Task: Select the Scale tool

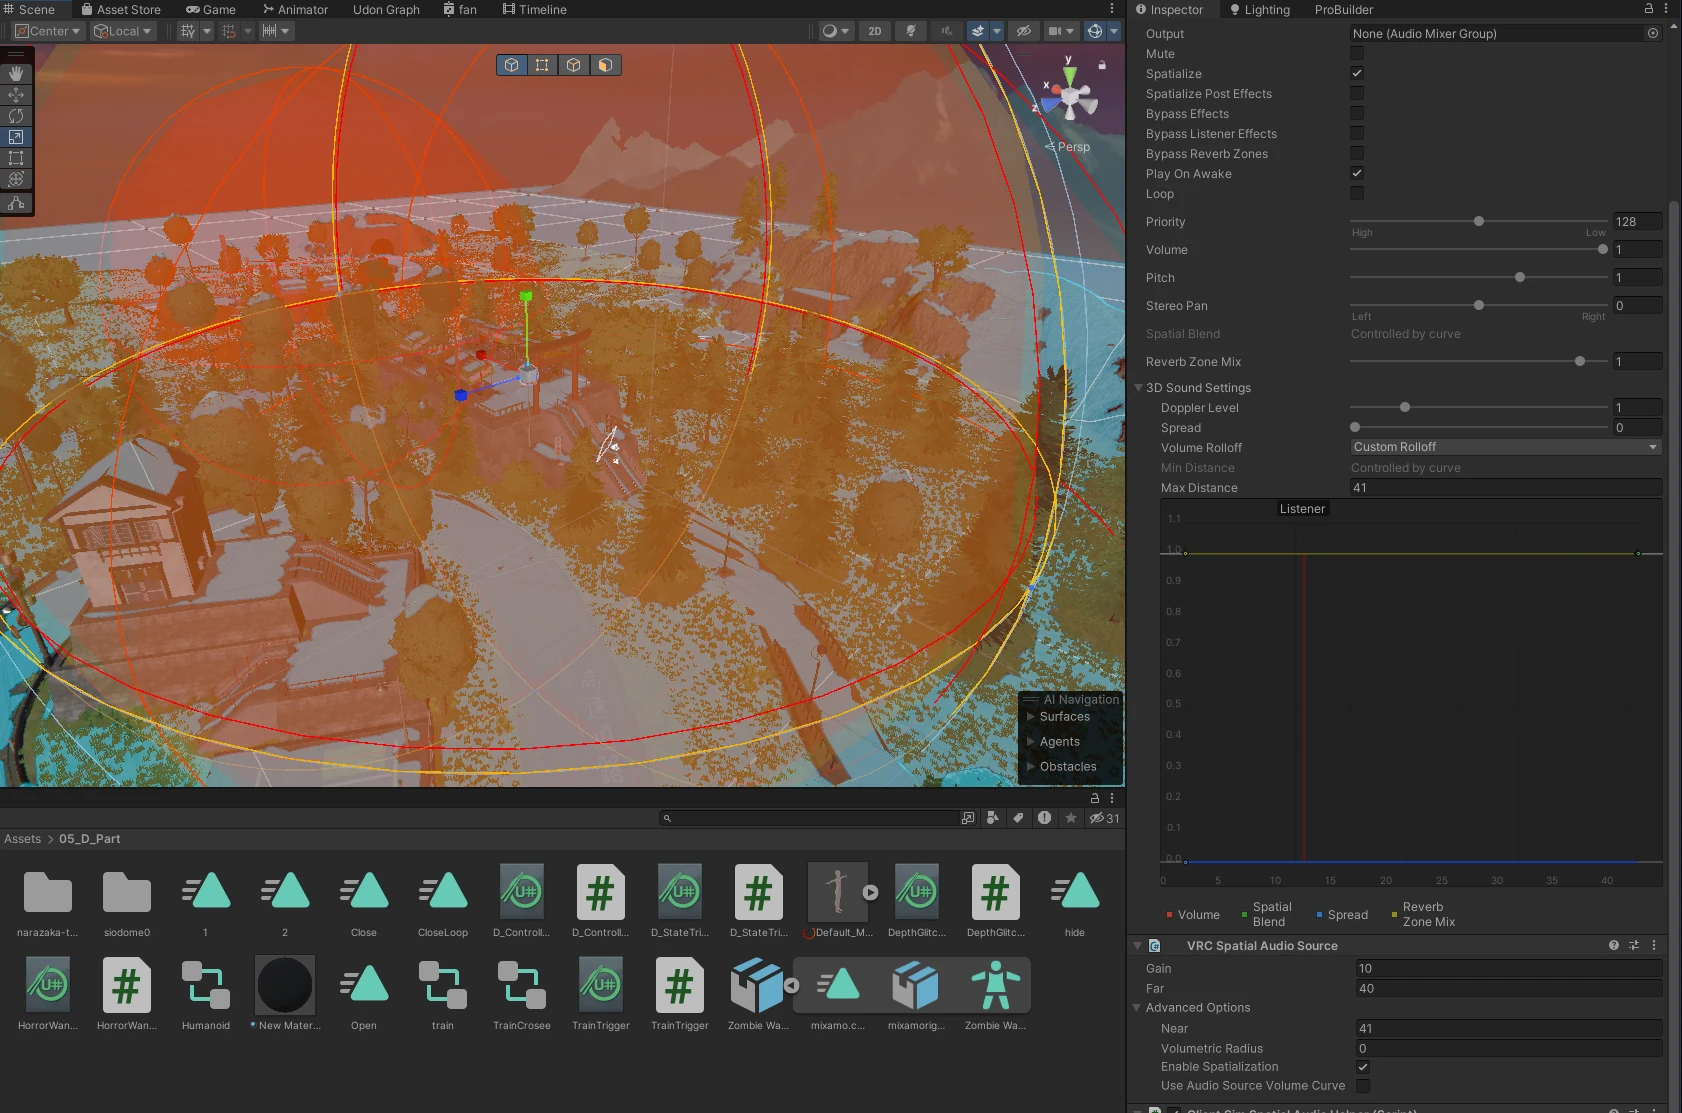Action: click(16, 137)
